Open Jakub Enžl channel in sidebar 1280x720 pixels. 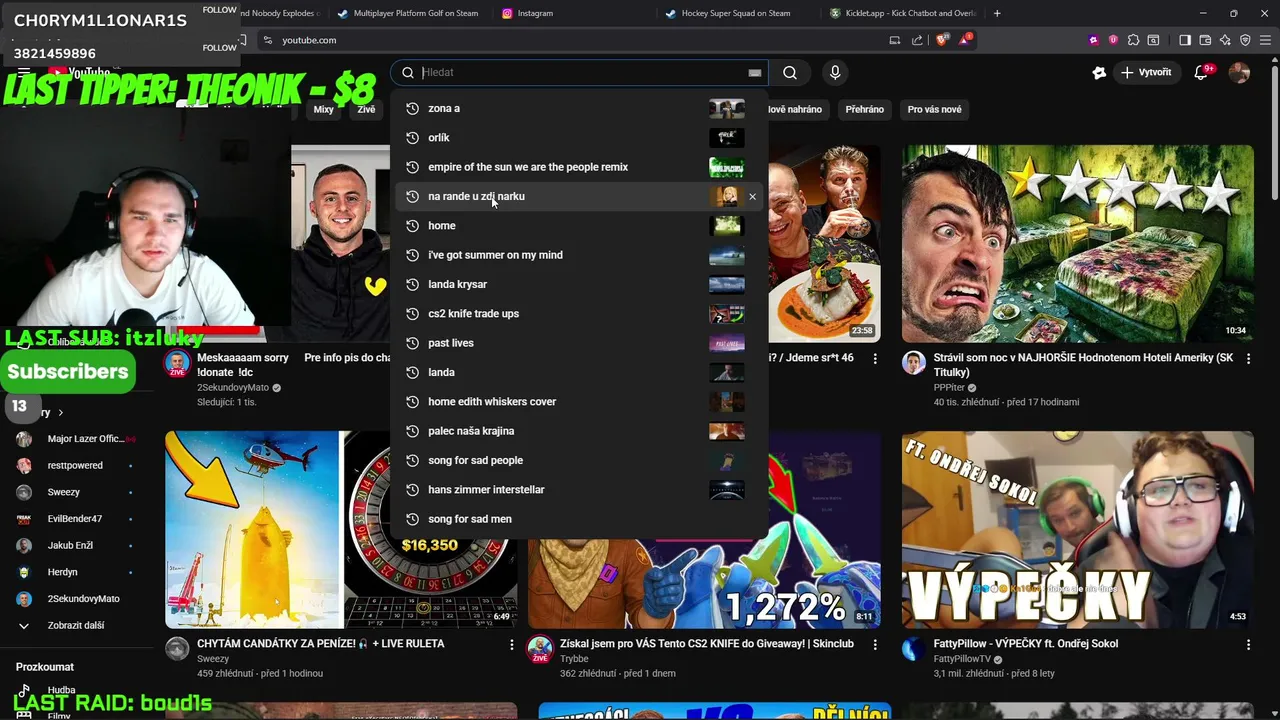pos(76,545)
